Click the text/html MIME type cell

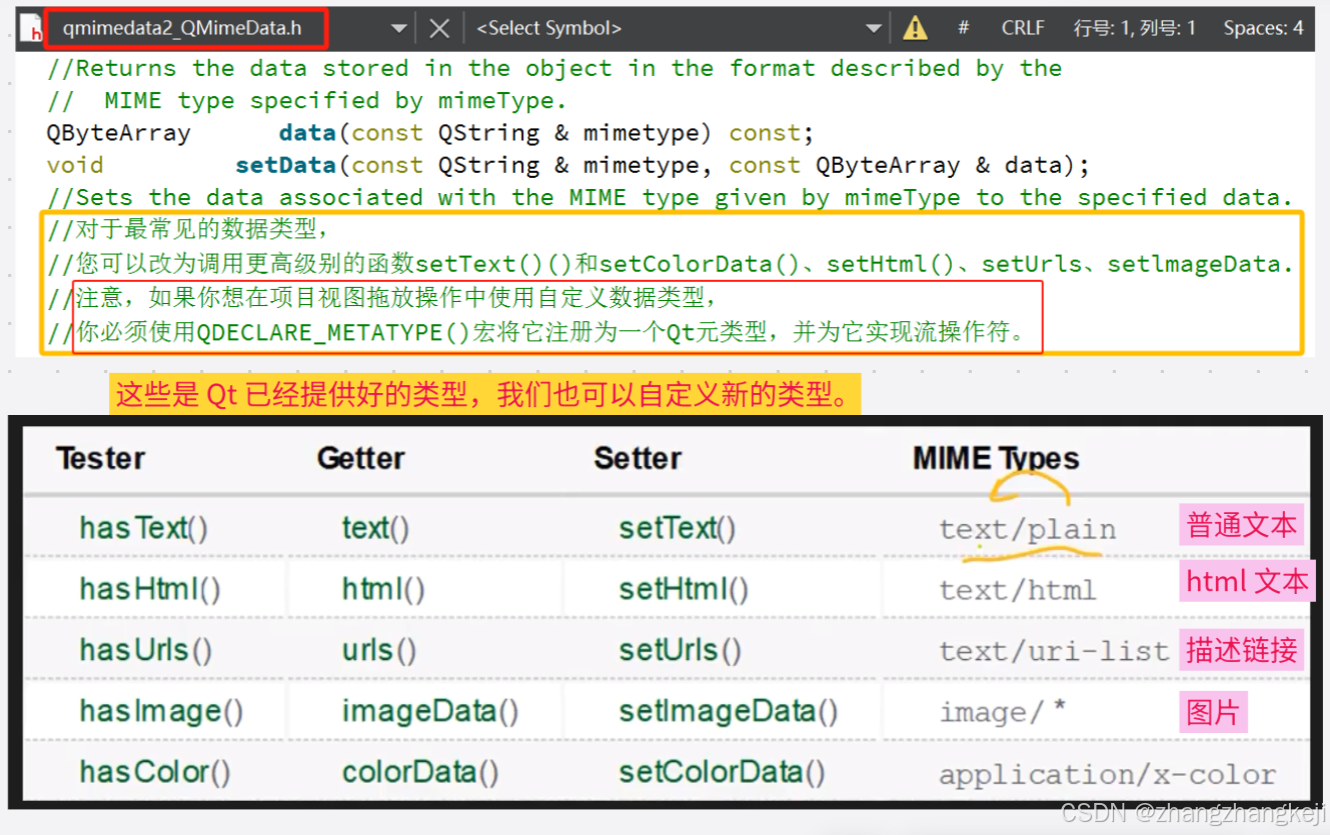(1017, 590)
